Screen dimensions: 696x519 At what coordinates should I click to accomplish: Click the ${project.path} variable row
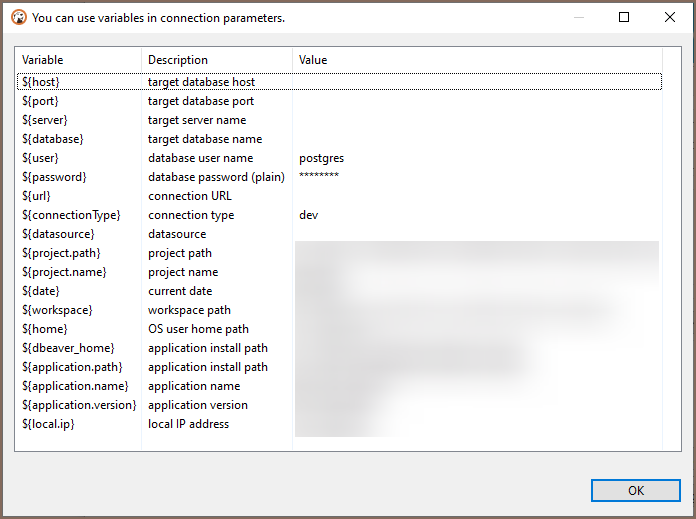pos(61,253)
